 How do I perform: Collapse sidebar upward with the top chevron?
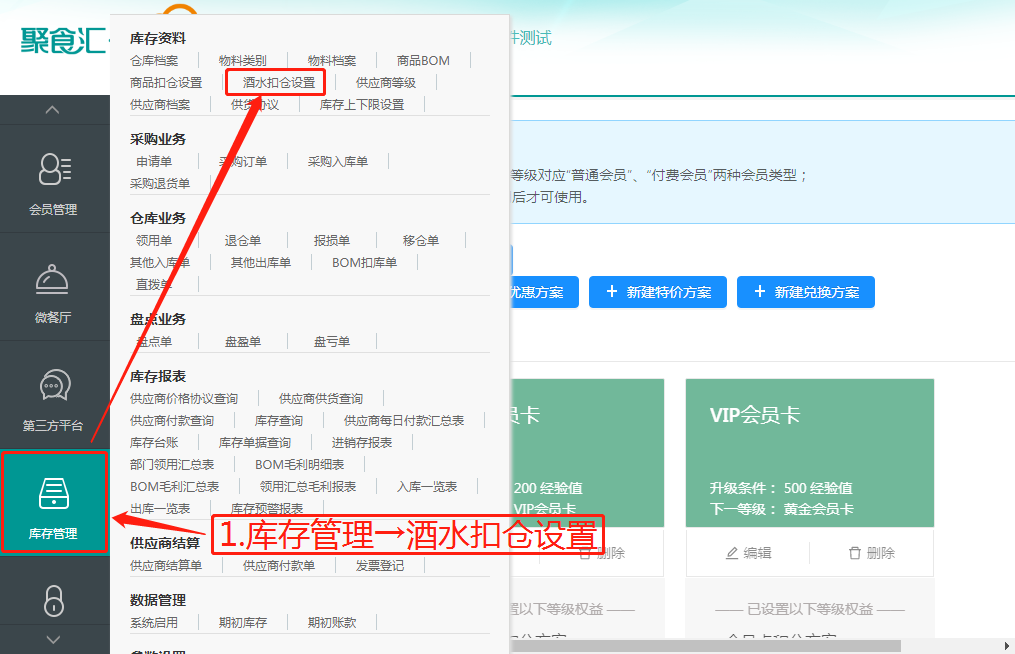(53, 110)
